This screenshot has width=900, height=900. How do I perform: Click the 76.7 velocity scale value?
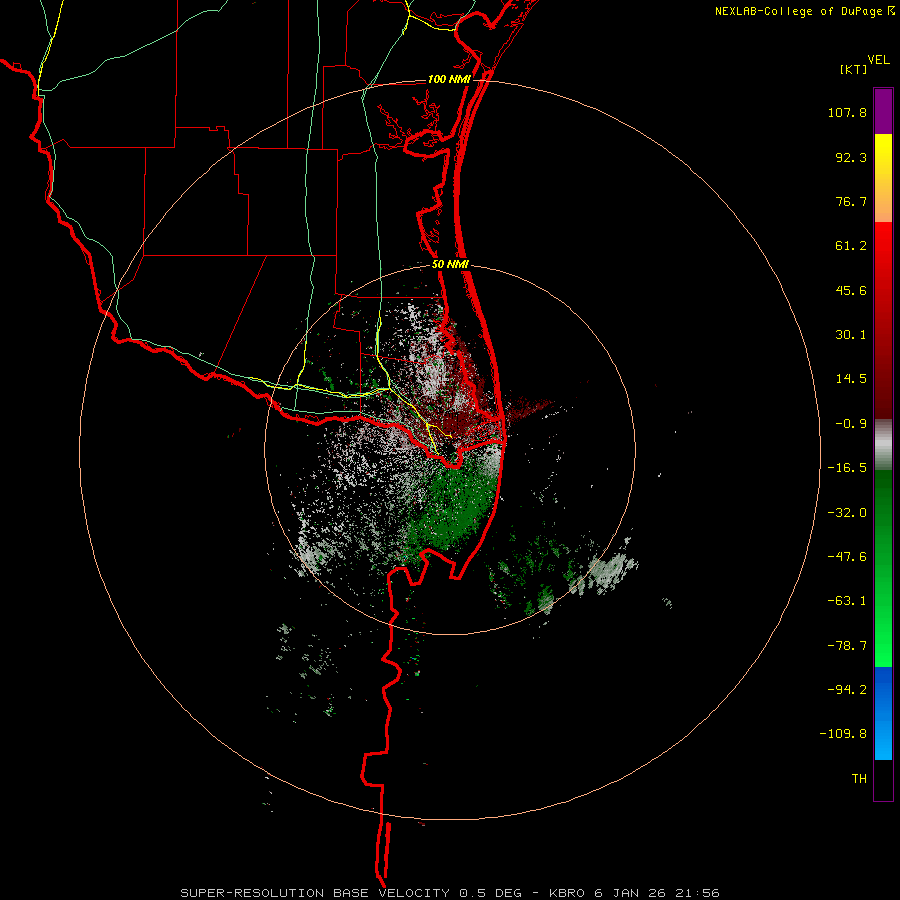(x=851, y=201)
